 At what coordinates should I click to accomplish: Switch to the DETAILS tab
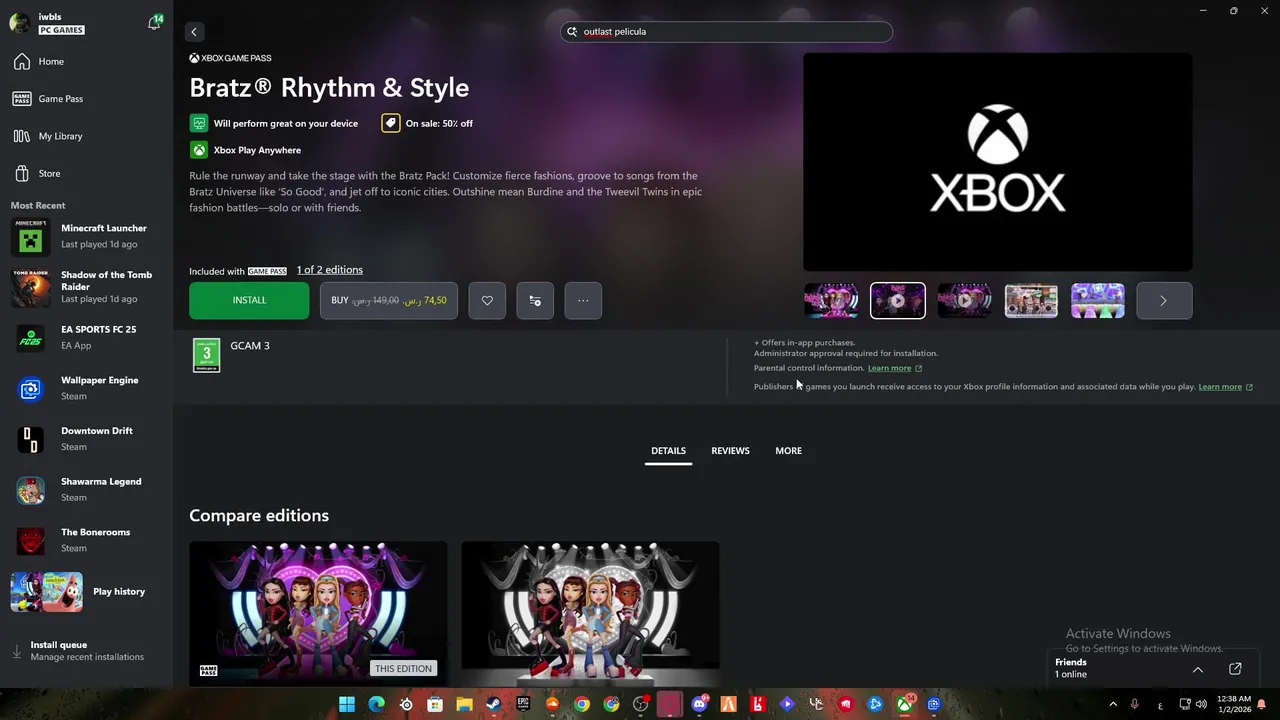point(668,451)
